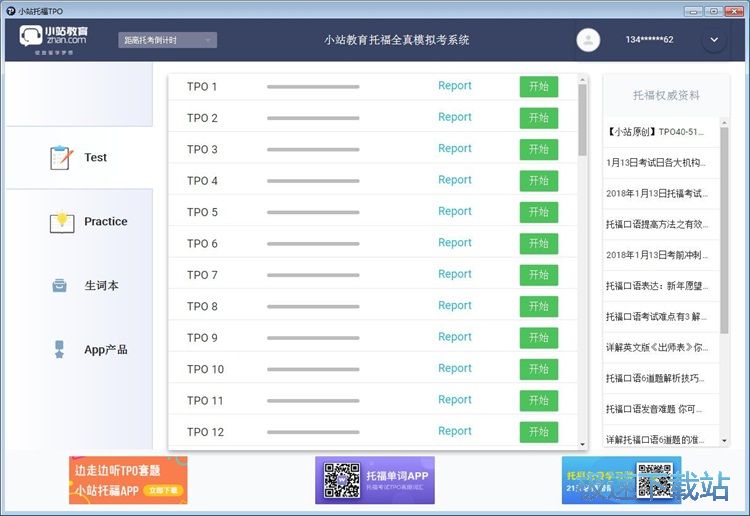Click the TPO list scrollbar thumb
This screenshot has width=750, height=516.
[582, 120]
